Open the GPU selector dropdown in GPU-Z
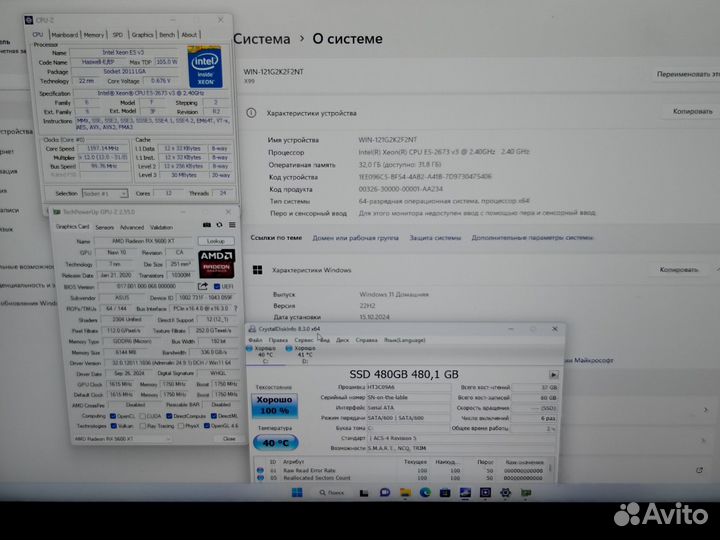The width and height of the screenshot is (720, 540). pyautogui.click(x=123, y=439)
